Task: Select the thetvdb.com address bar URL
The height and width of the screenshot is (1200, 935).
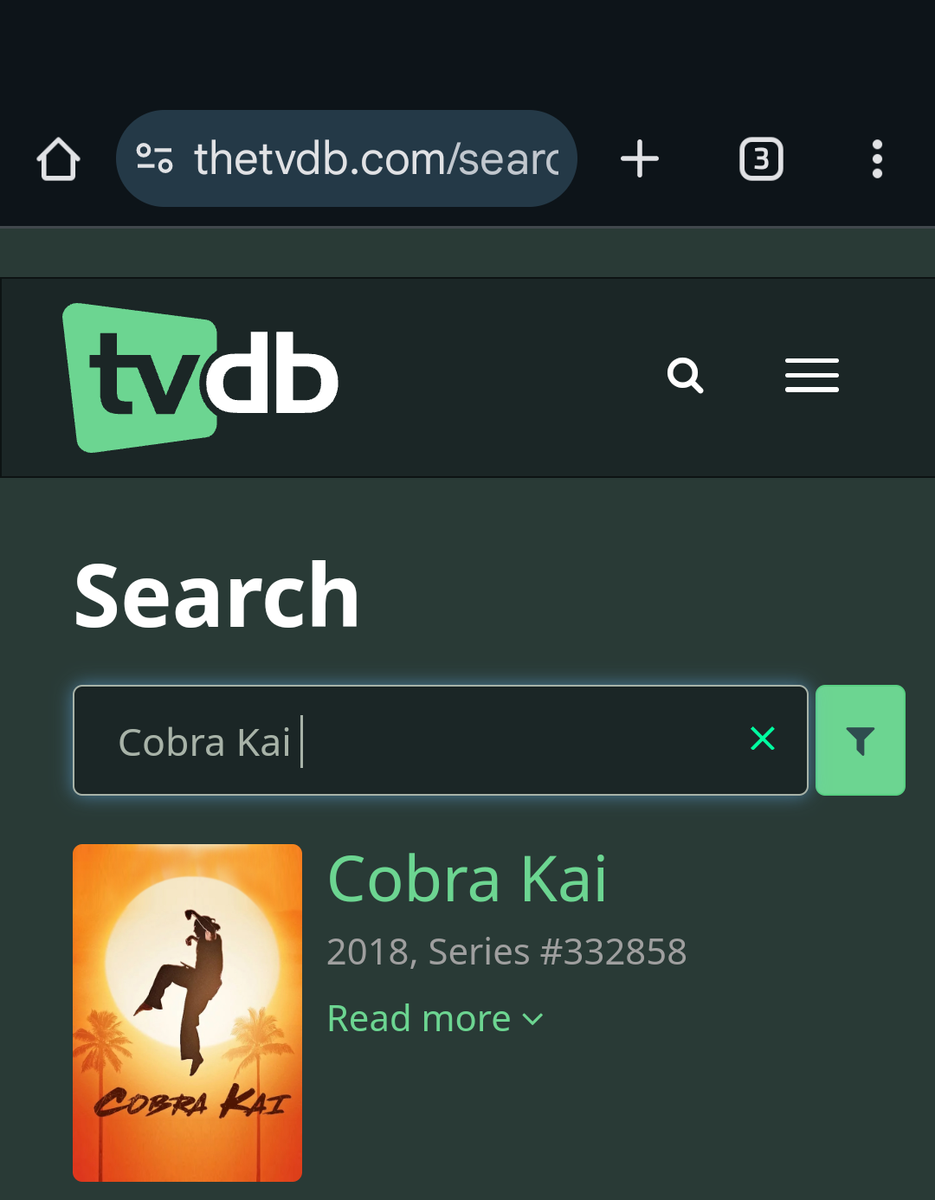Action: (376, 159)
